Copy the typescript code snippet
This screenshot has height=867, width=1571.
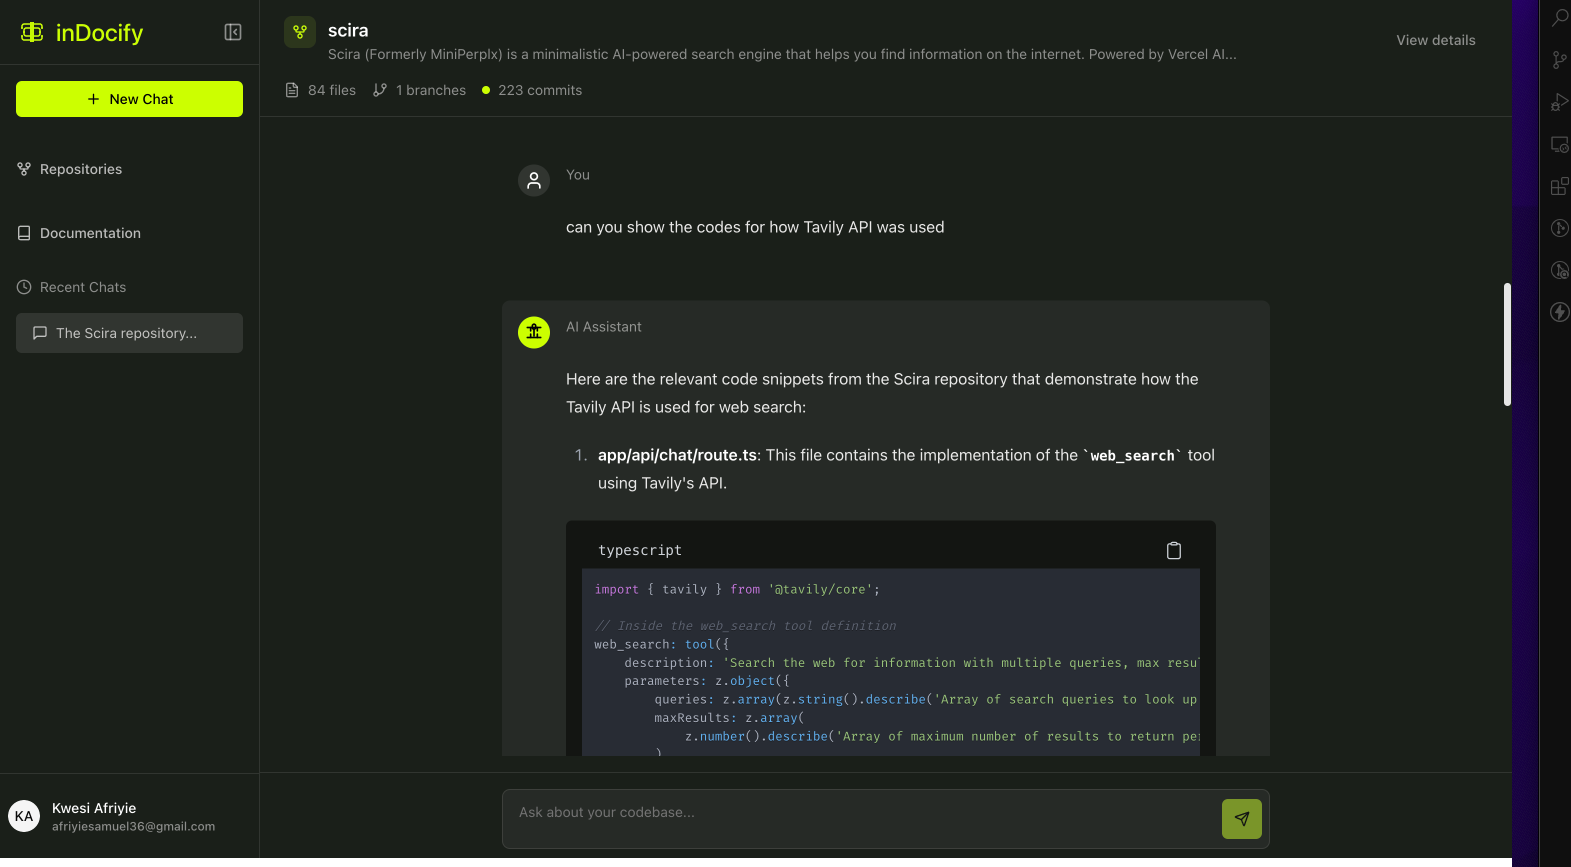pos(1174,550)
